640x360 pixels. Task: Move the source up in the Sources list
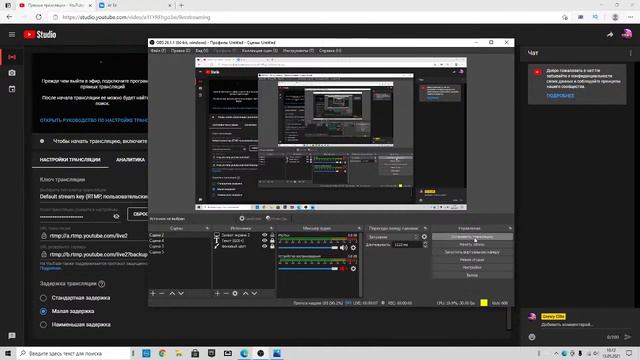[x=245, y=293]
